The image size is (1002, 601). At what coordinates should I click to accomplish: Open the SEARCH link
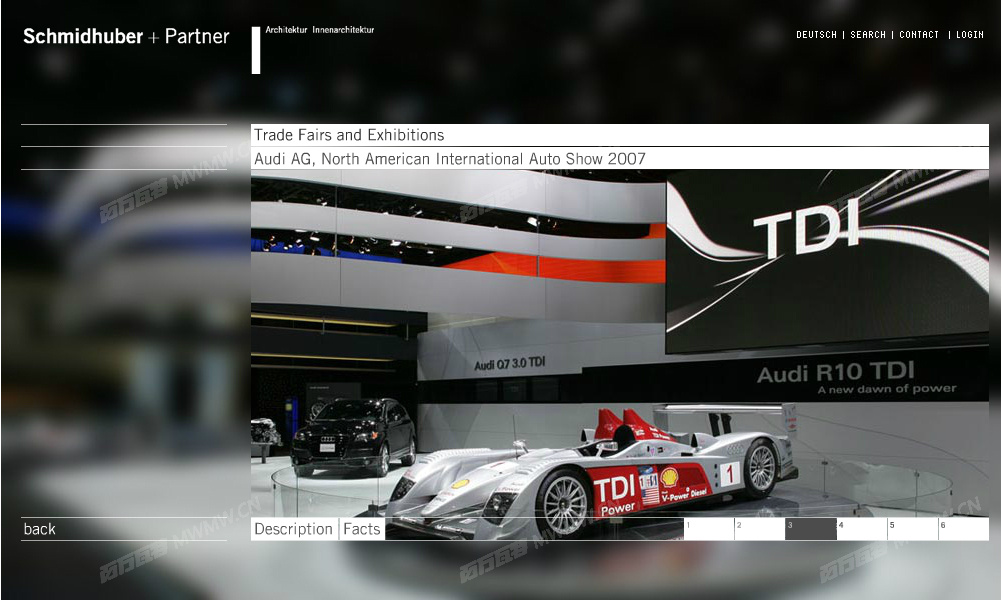(868, 35)
